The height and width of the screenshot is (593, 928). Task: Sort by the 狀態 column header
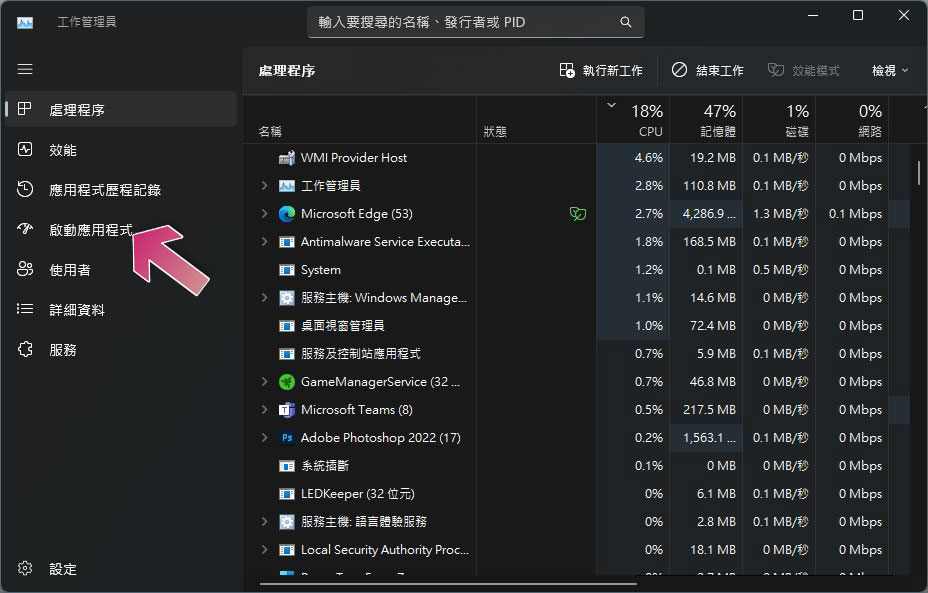(x=536, y=120)
